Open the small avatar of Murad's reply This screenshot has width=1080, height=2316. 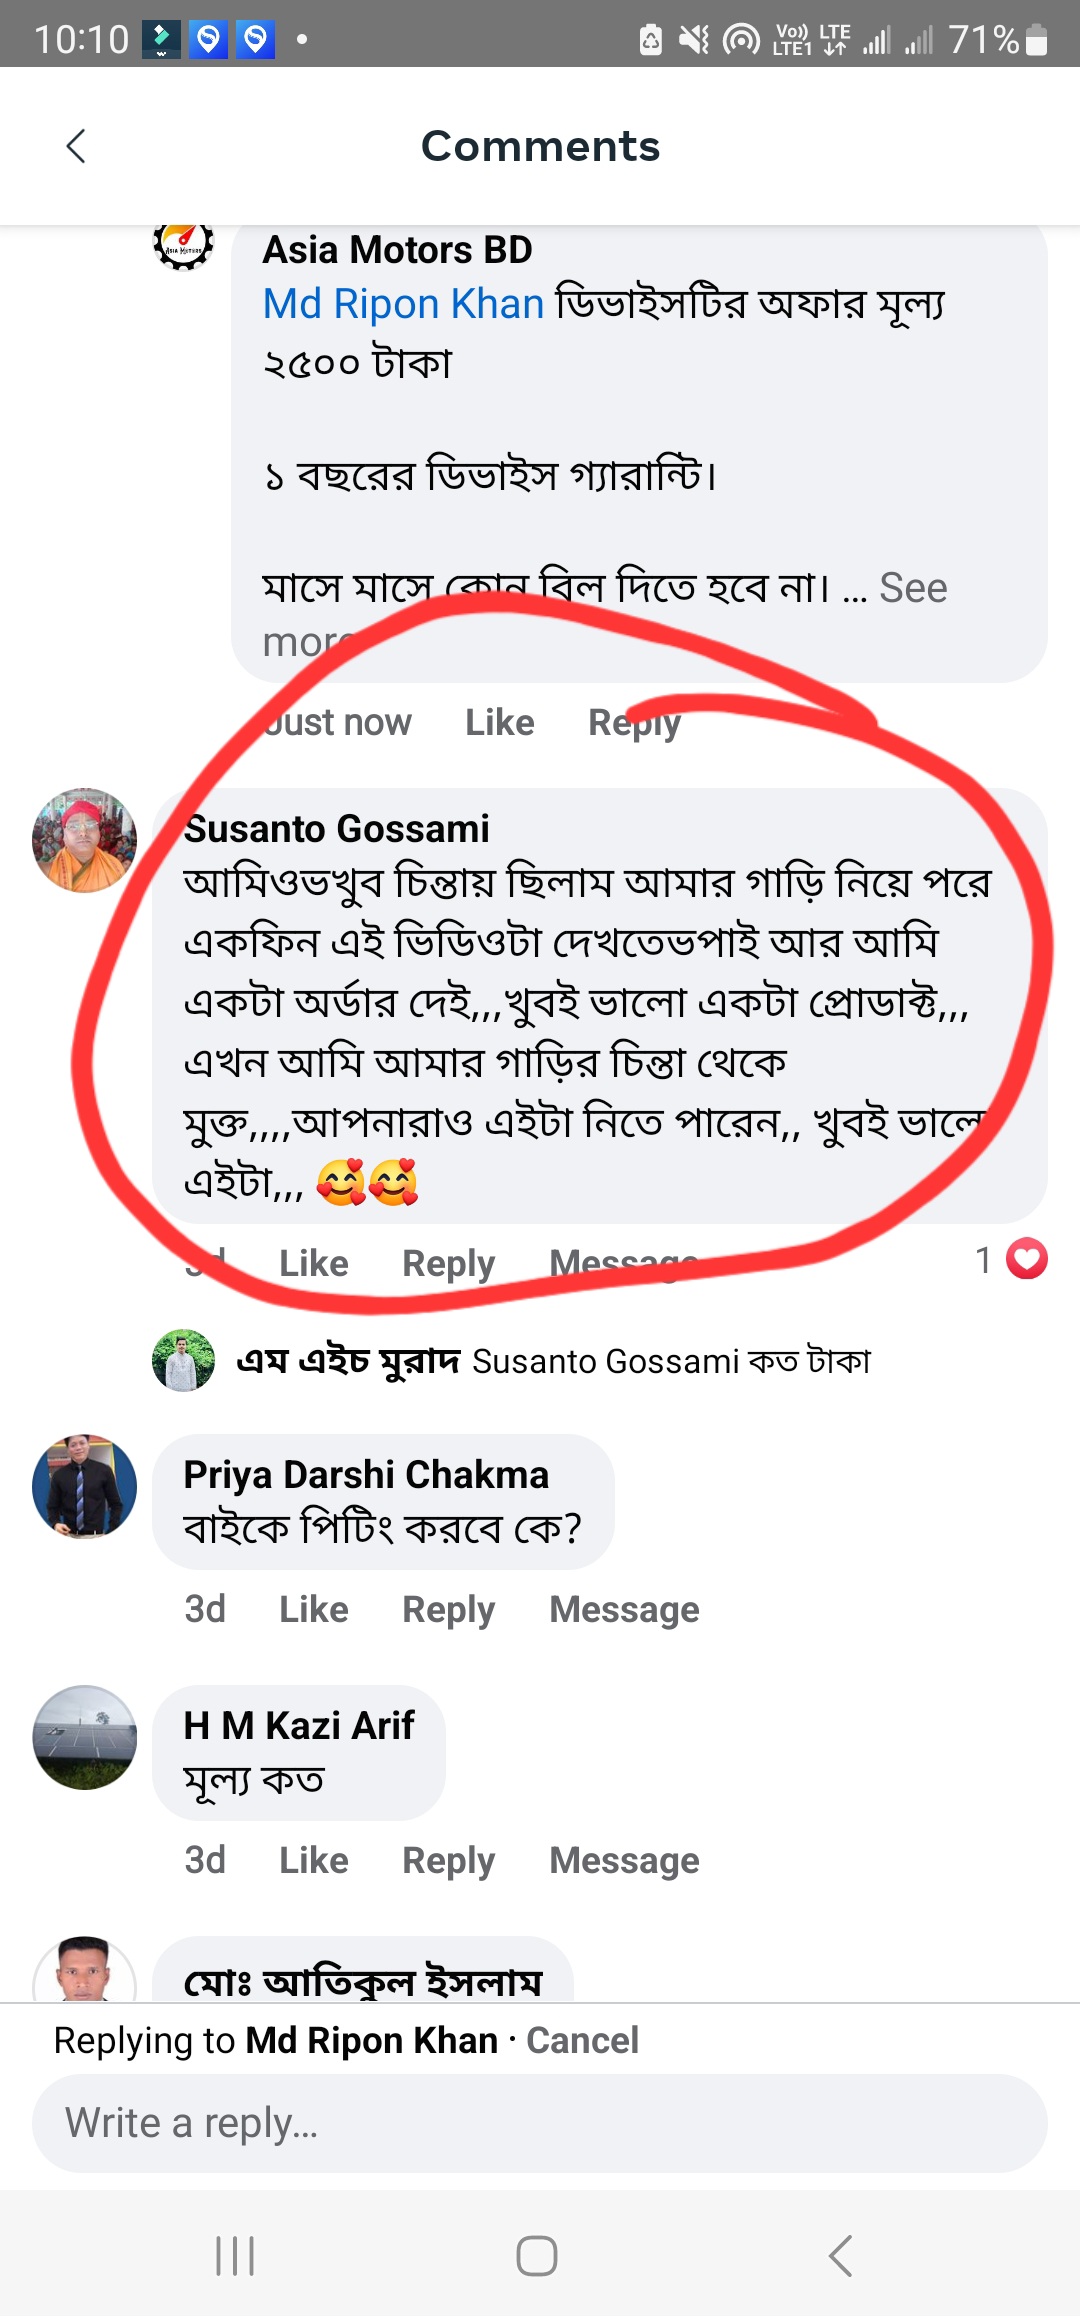pyautogui.click(x=183, y=1360)
